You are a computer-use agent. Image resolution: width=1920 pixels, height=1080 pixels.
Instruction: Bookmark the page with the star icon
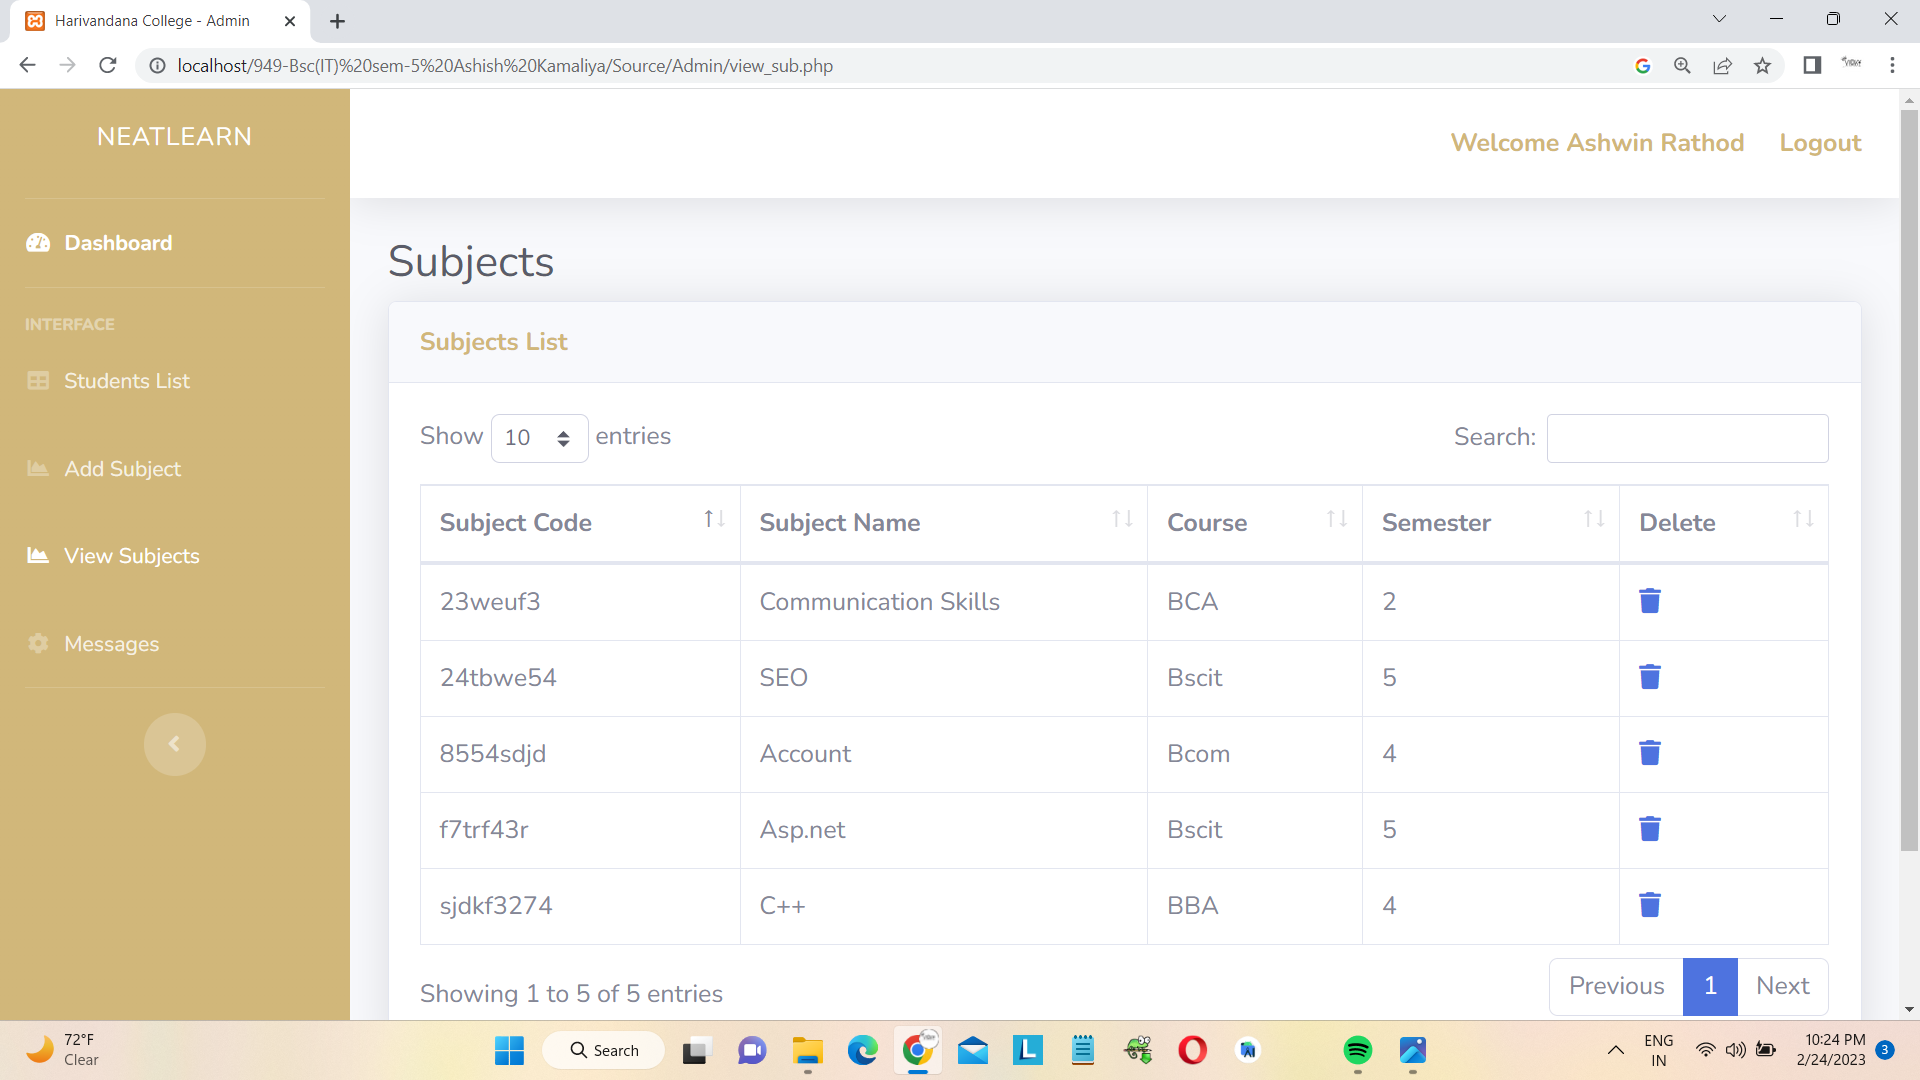coord(1762,65)
